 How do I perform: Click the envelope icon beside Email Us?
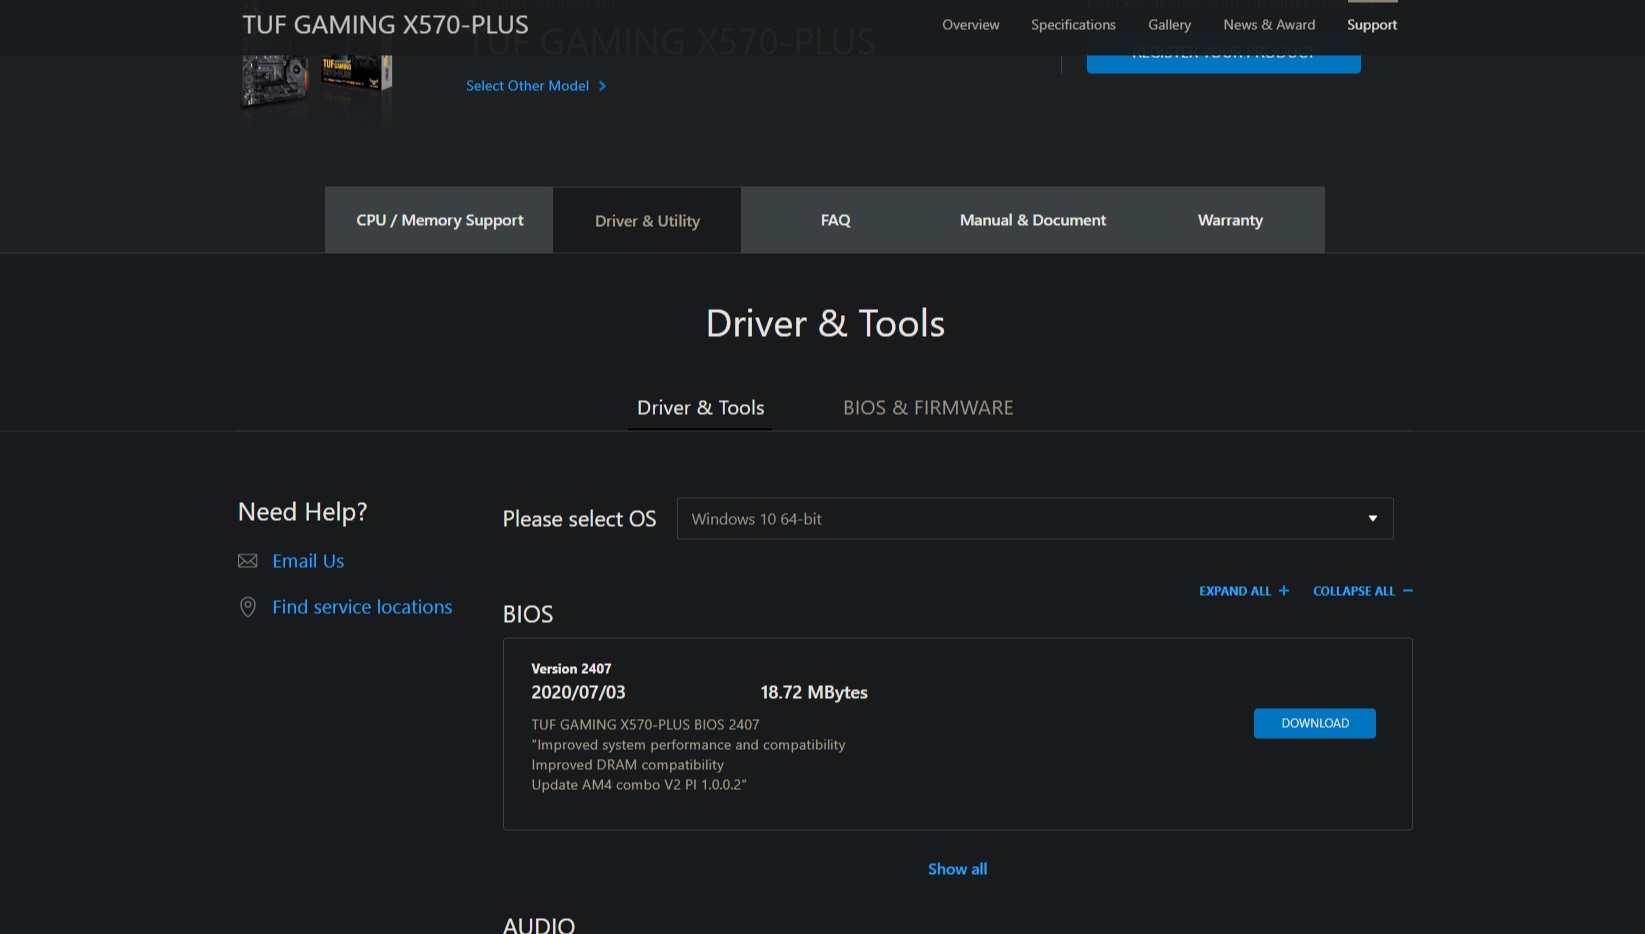pos(247,561)
